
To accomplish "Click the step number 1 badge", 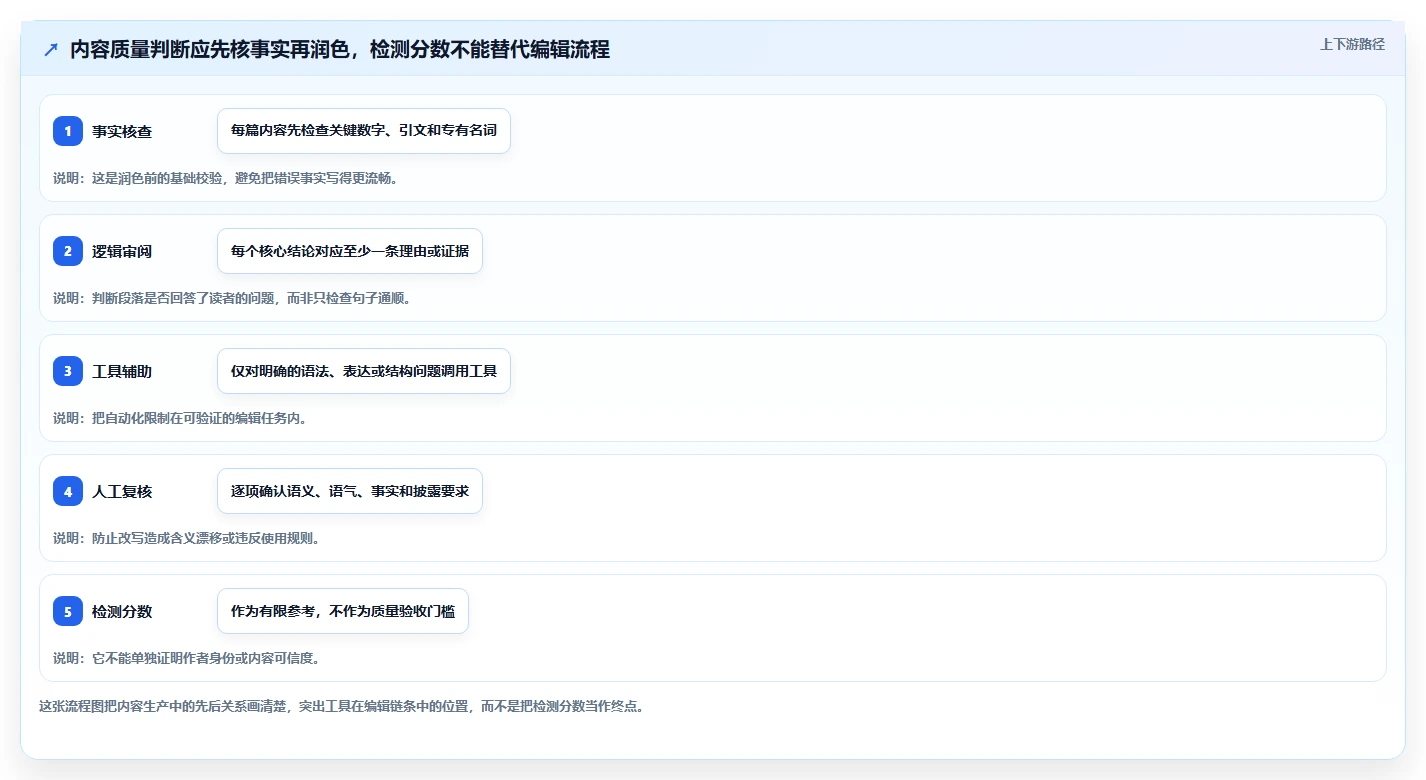I will point(68,131).
